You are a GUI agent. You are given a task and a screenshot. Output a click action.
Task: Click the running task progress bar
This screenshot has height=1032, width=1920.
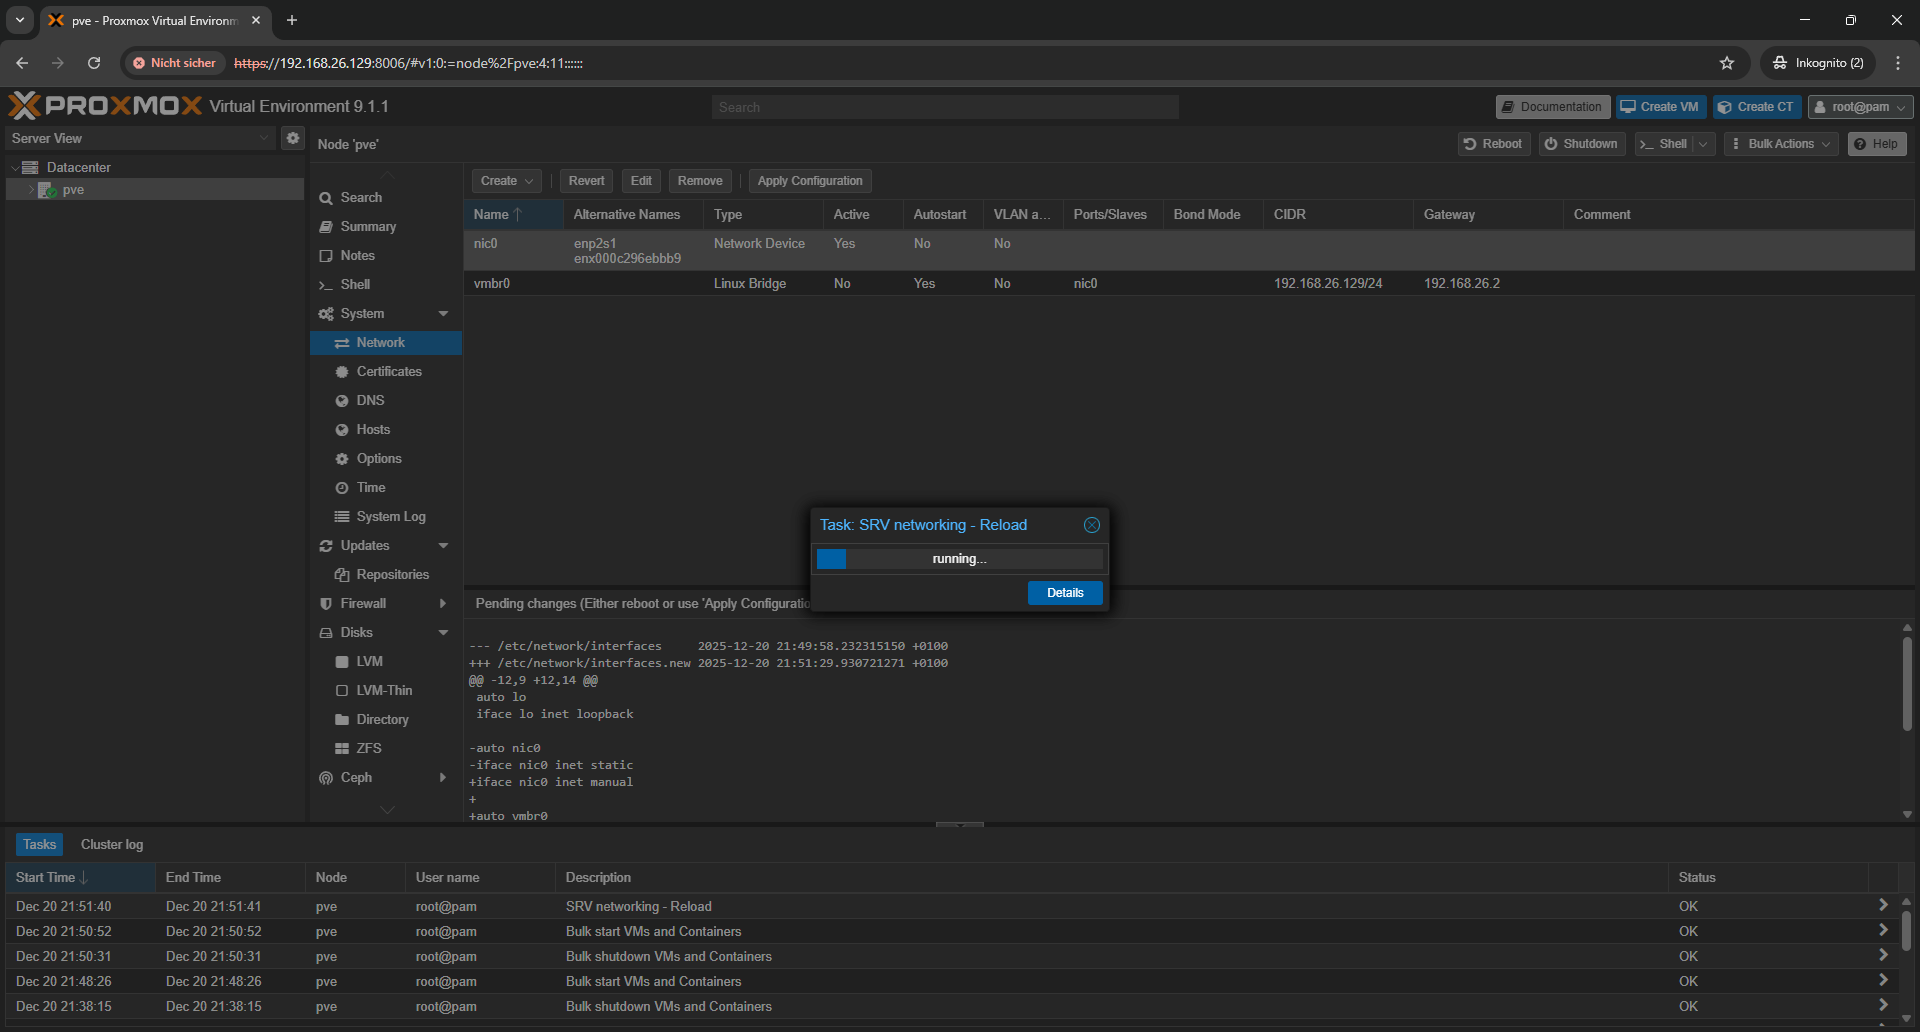[x=959, y=559]
